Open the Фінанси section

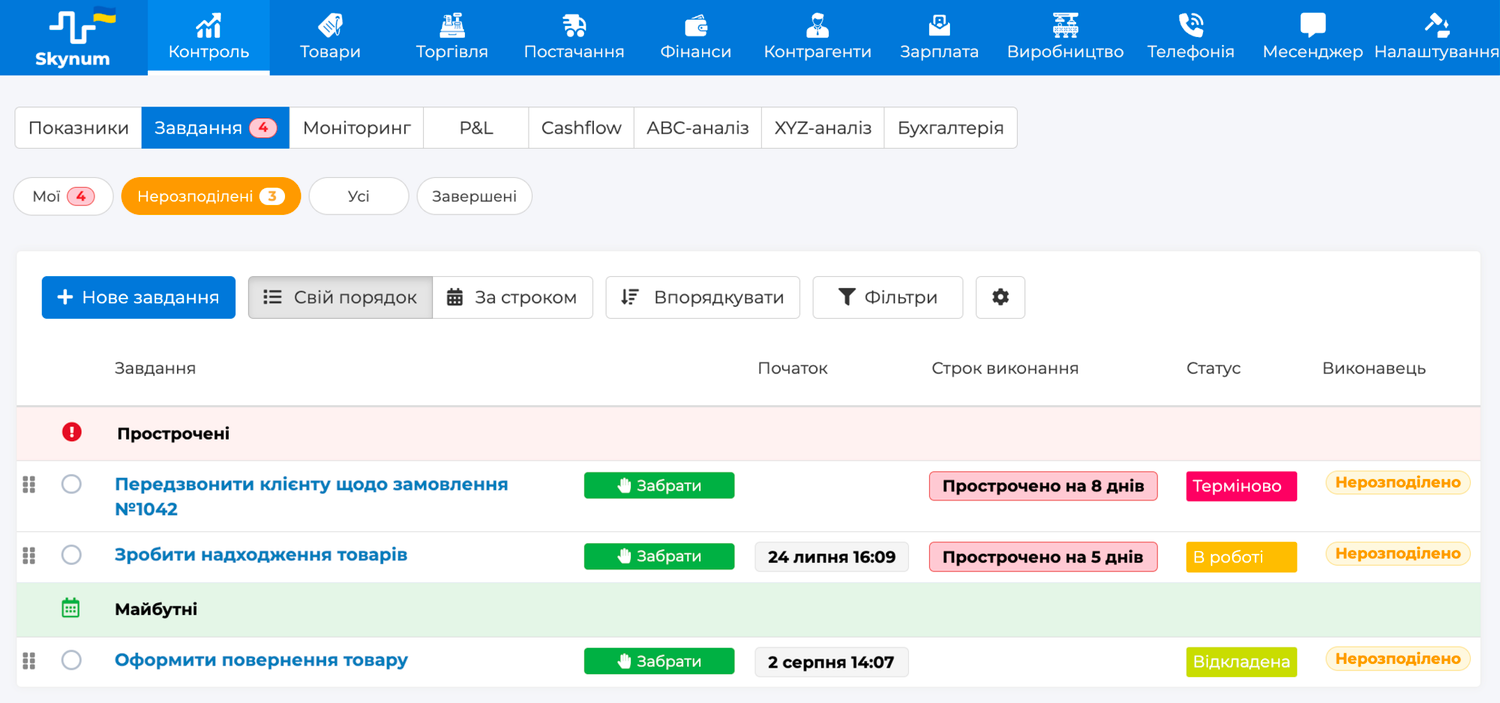tap(696, 37)
